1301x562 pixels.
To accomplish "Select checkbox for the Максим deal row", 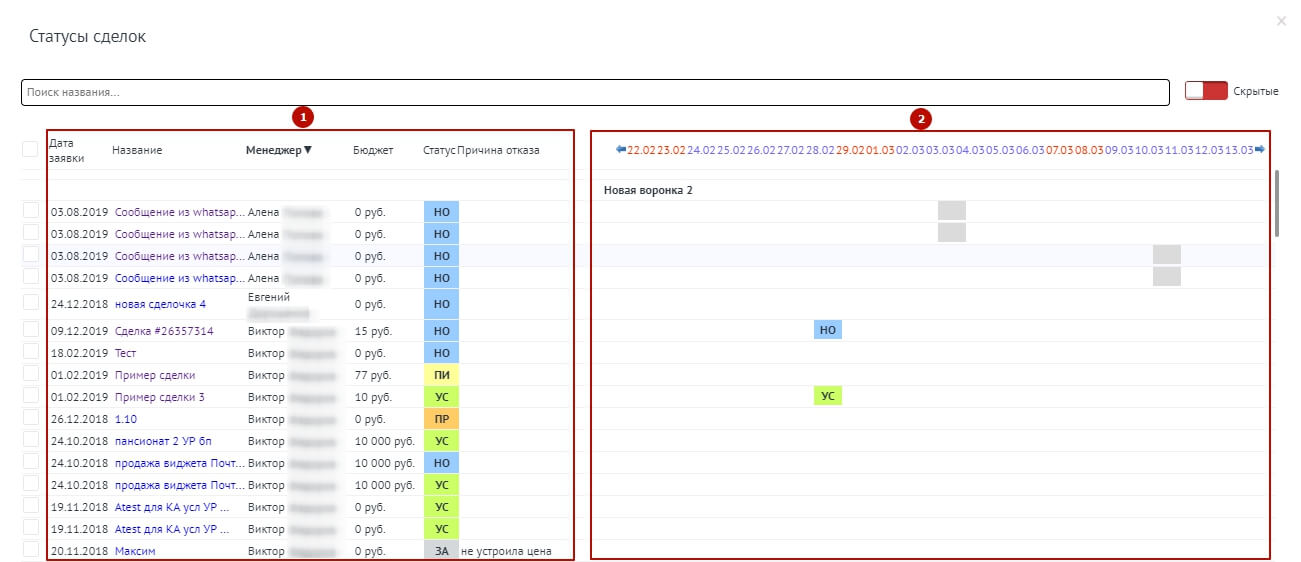I will coord(30,550).
